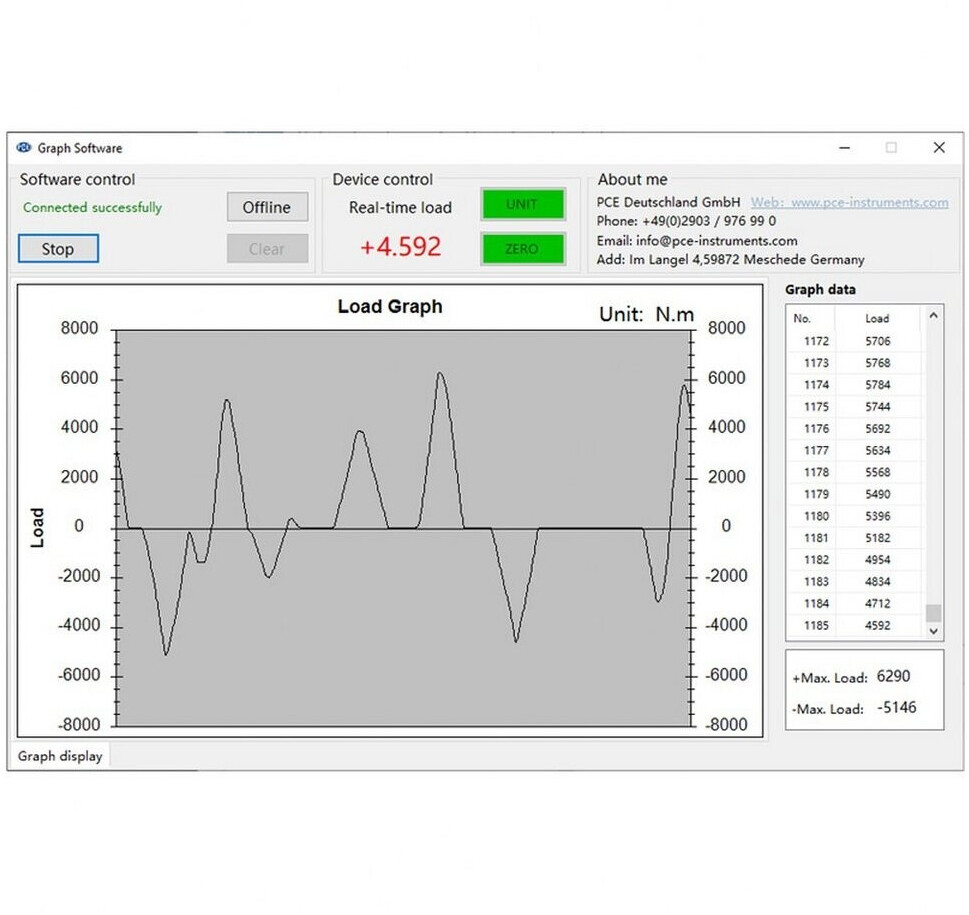969x915 pixels.
Task: Select row 1179 in Graph data
Action: (x=854, y=494)
